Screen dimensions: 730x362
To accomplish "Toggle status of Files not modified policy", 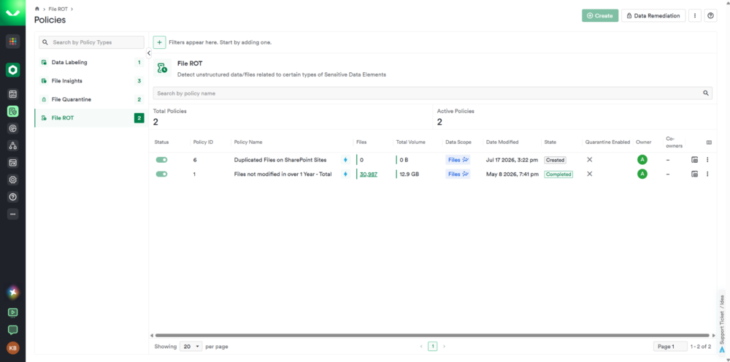I will 162,174.
